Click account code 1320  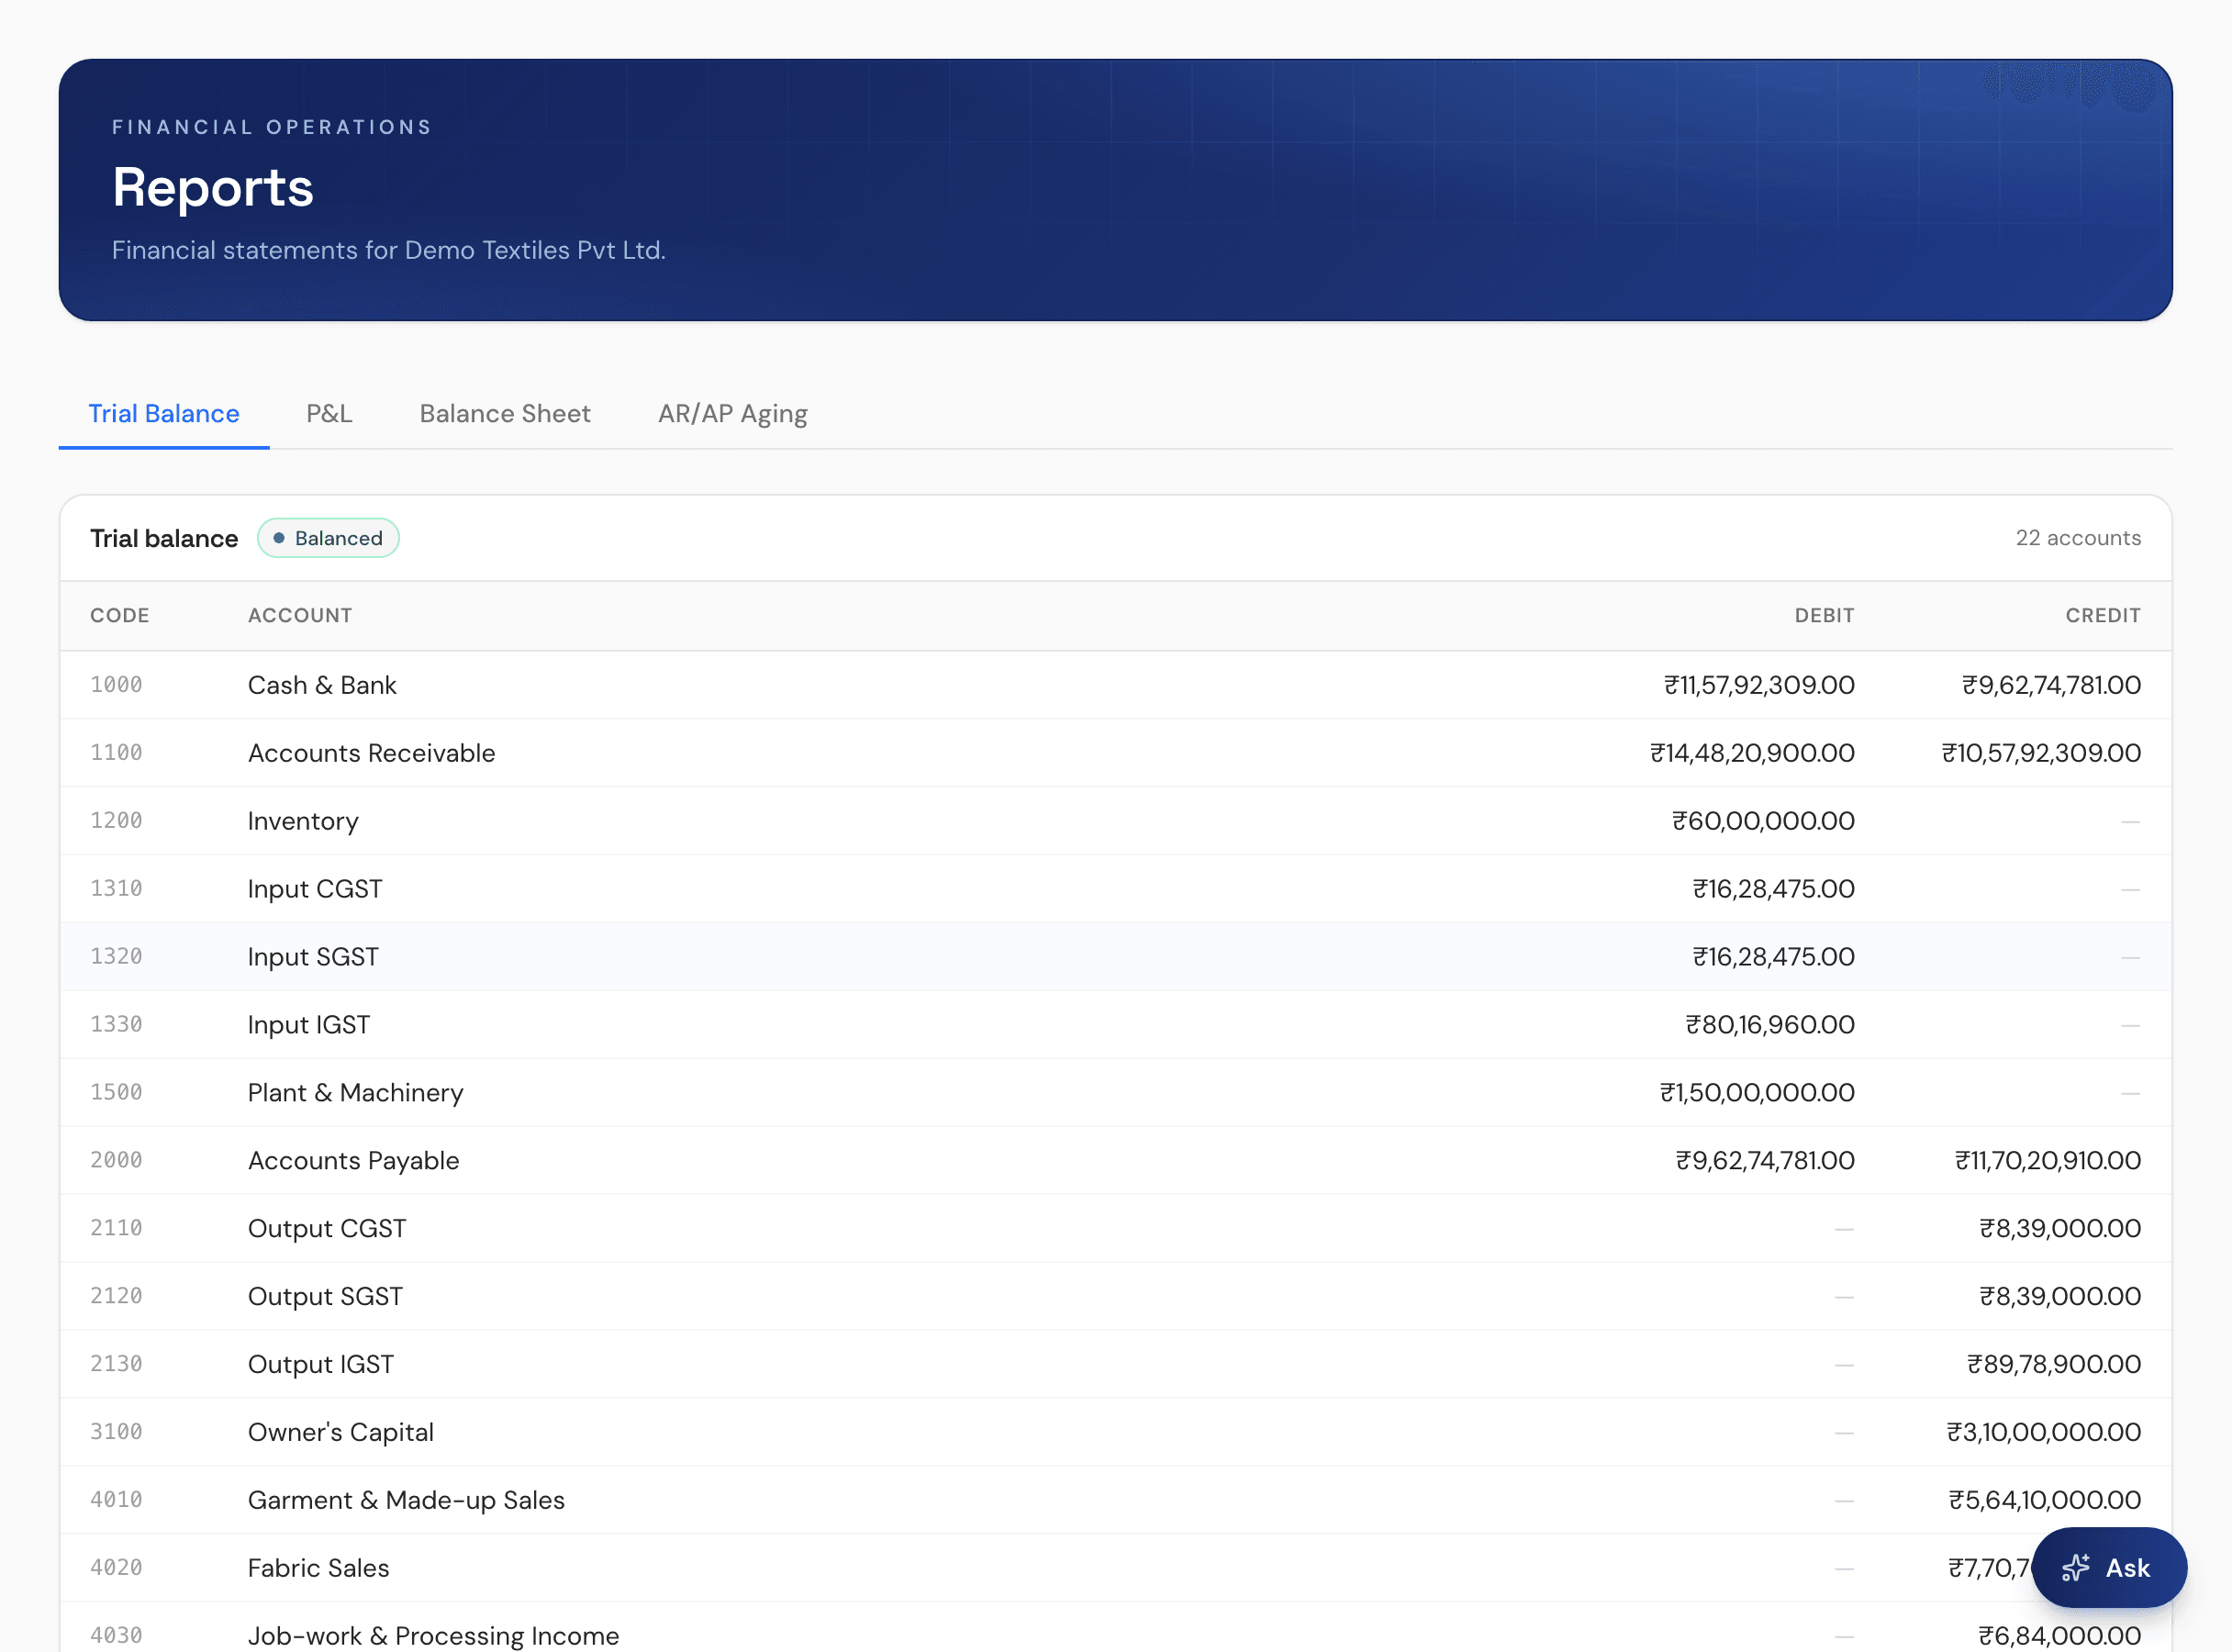point(116,957)
